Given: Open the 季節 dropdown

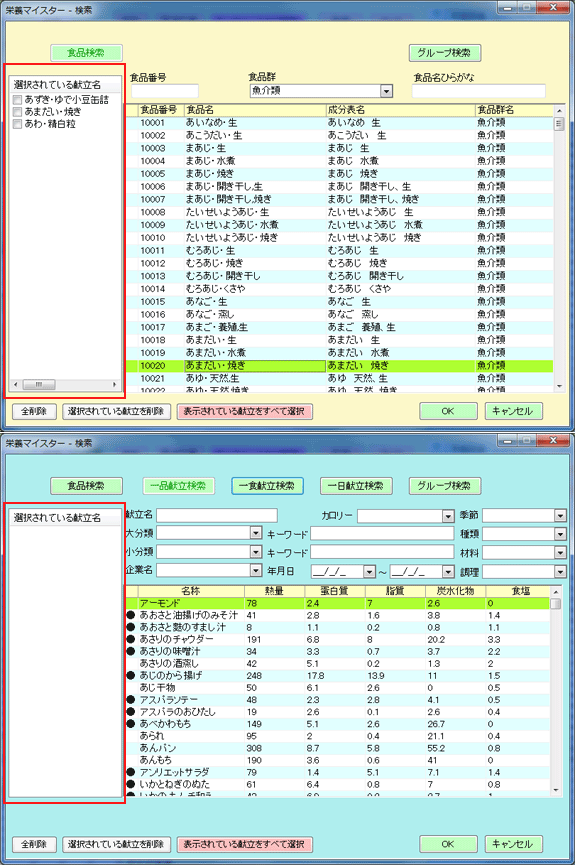Looking at the screenshot, I should click(560, 516).
